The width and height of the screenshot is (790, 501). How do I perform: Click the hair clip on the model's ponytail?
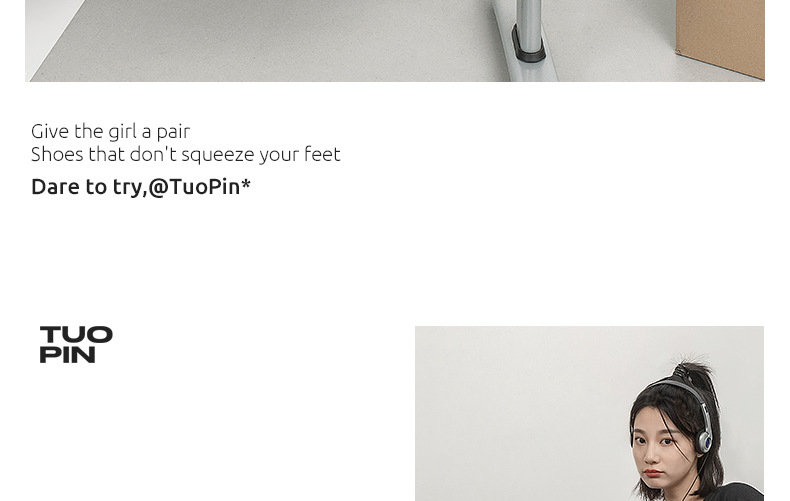tap(684, 373)
